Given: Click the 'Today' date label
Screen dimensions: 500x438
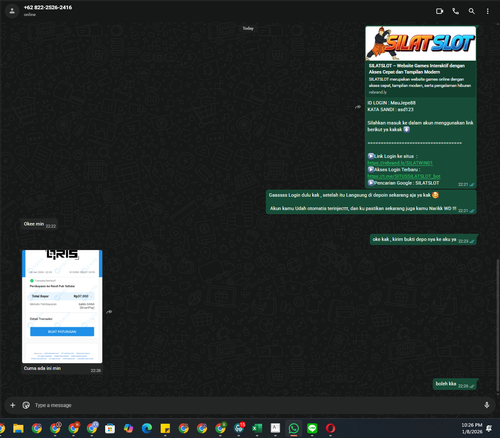Looking at the screenshot, I should coord(248,28).
